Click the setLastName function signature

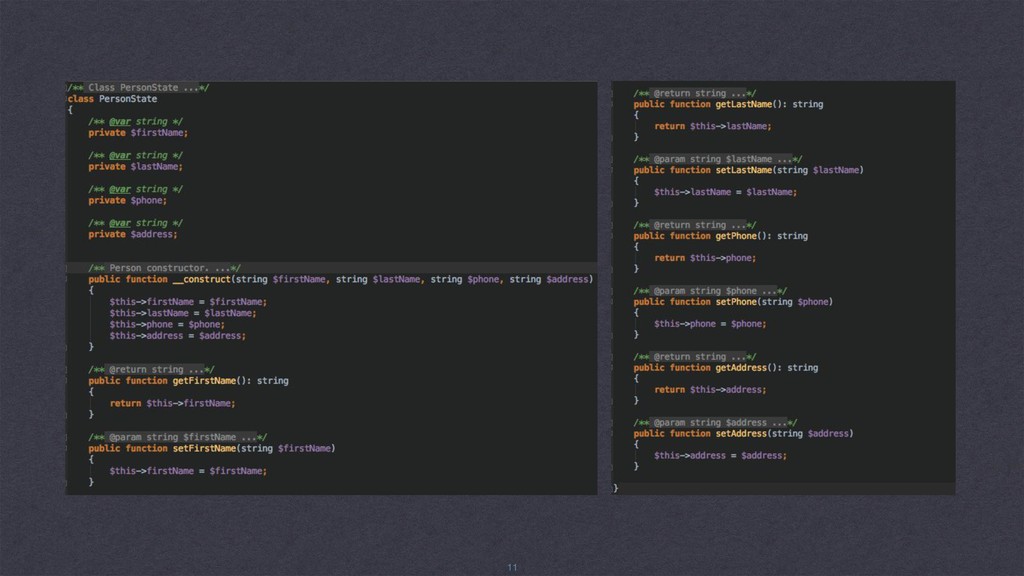click(748, 170)
